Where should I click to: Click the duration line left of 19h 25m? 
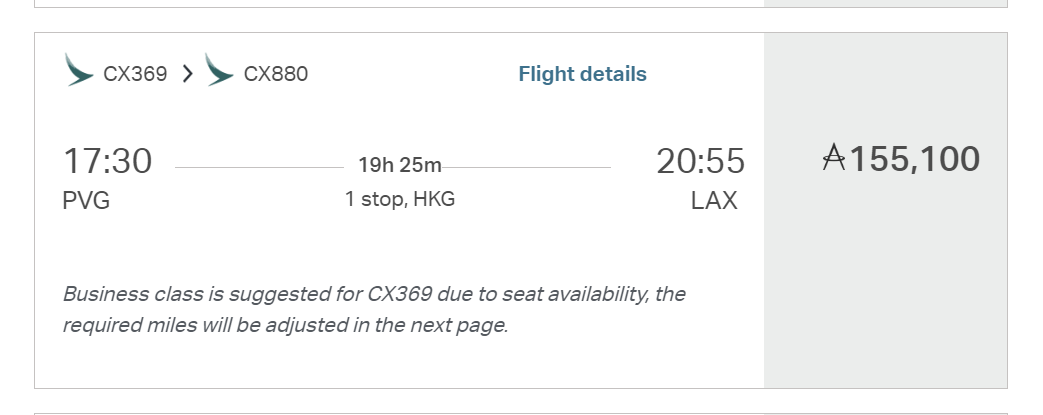click(260, 167)
